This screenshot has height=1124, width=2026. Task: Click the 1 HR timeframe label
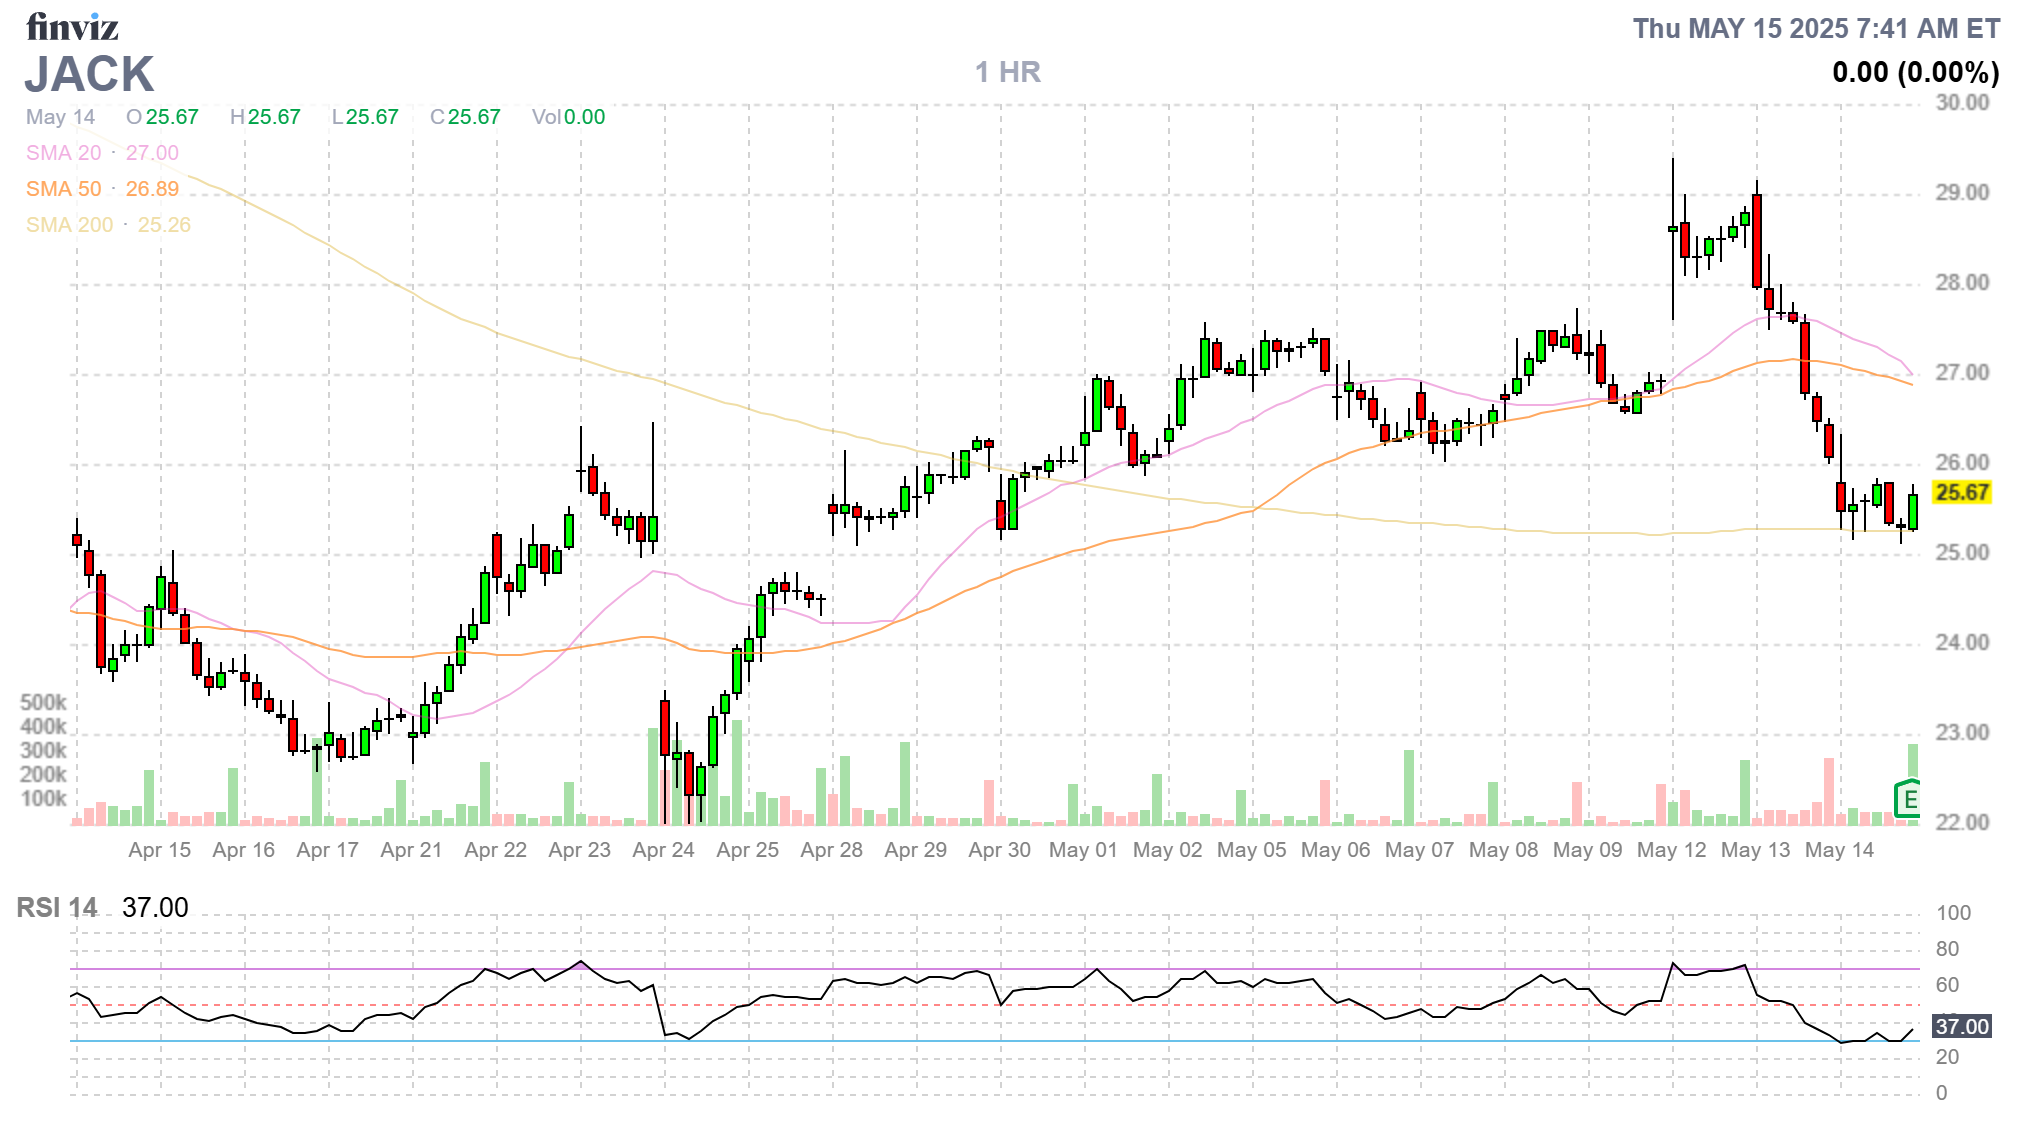click(x=1007, y=72)
